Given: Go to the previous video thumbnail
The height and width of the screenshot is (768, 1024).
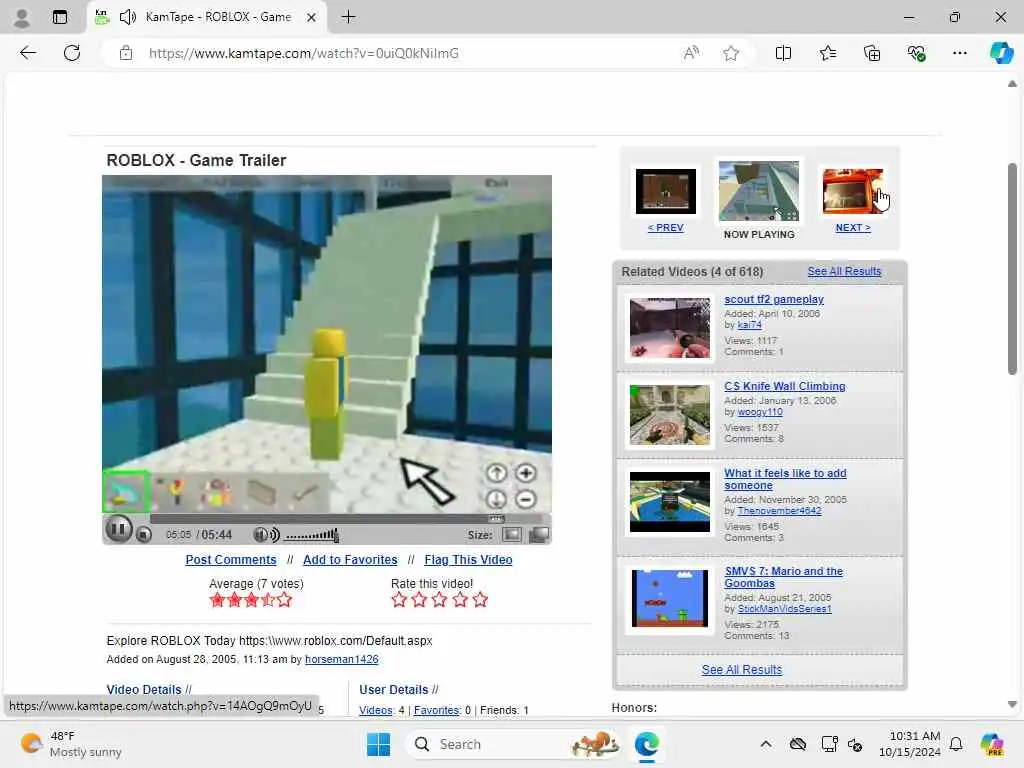Looking at the screenshot, I should point(665,191).
